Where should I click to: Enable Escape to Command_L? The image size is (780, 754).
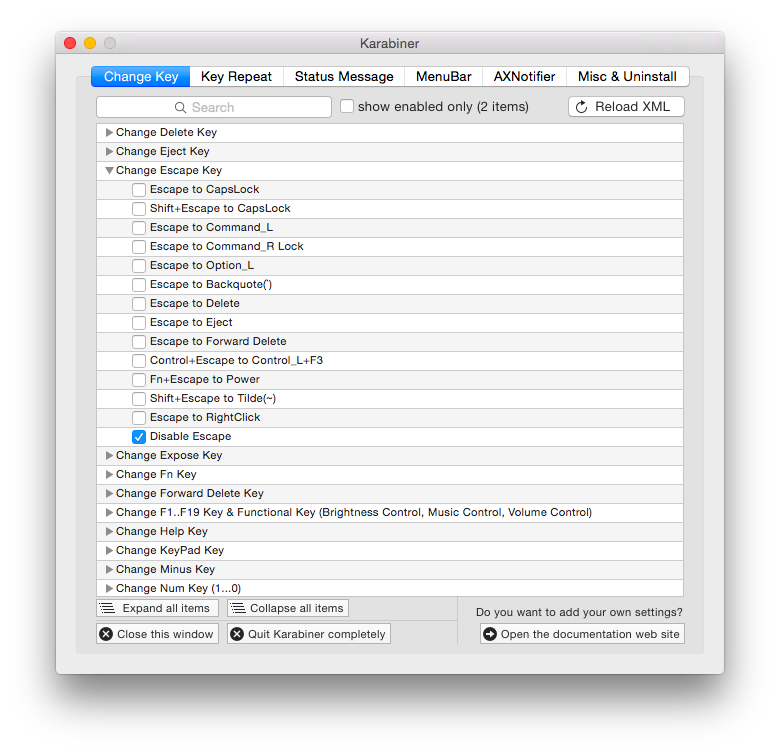[139, 227]
